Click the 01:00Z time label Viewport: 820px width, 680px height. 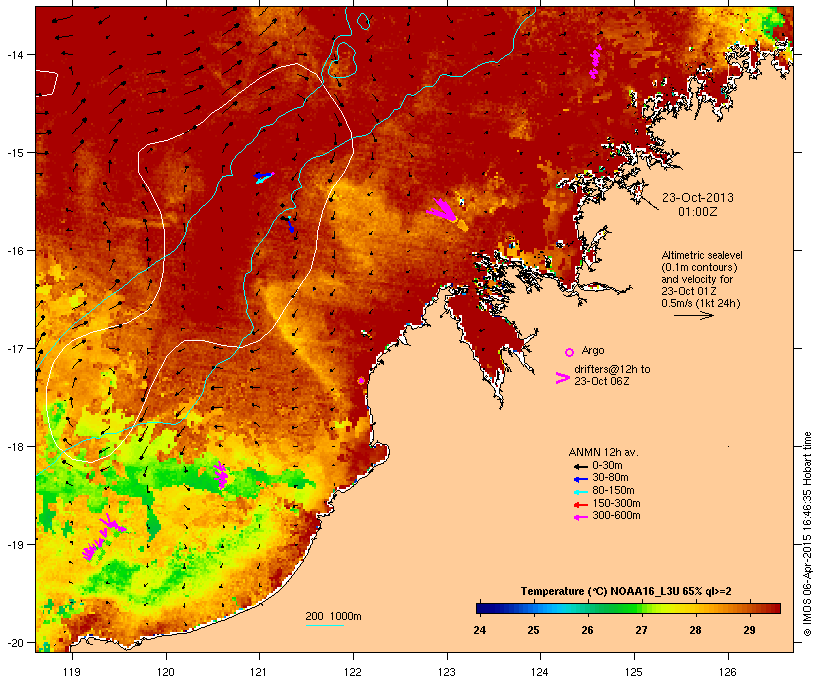coord(698,212)
